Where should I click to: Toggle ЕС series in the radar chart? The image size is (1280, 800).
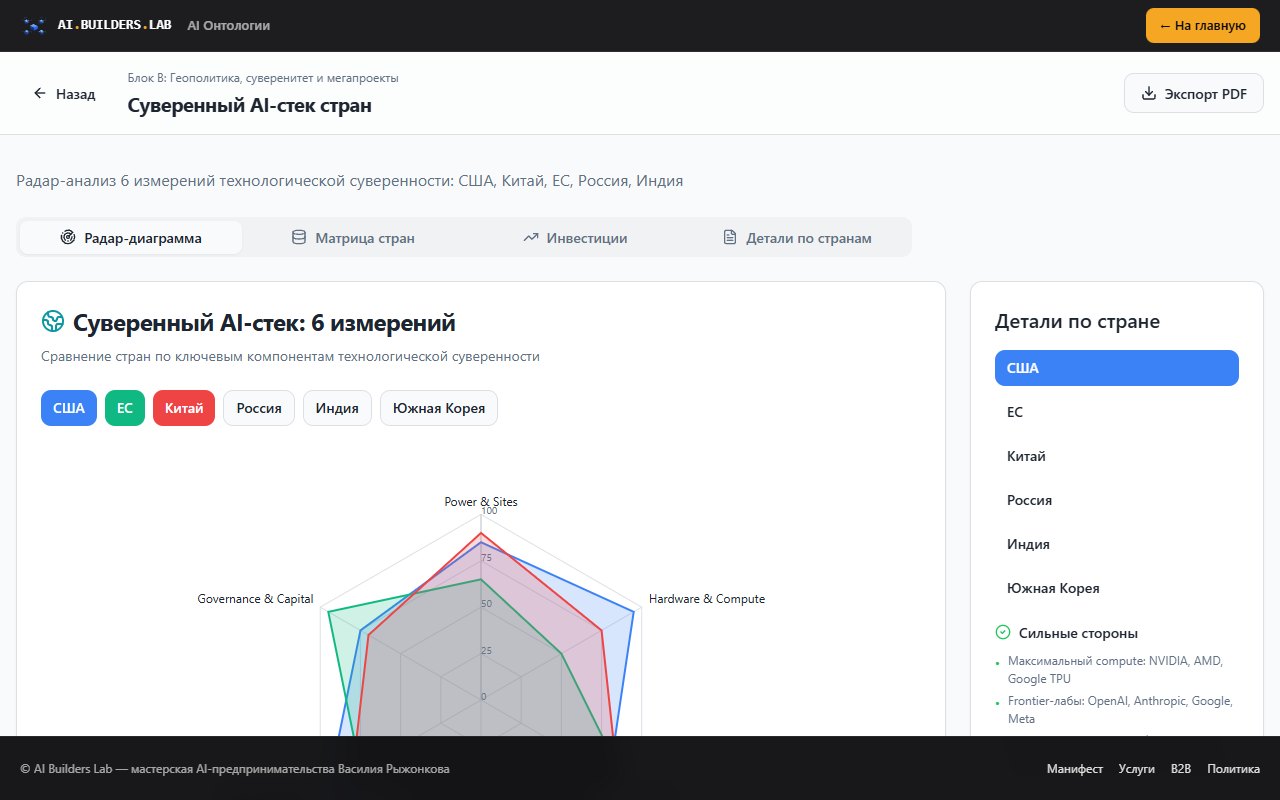pos(125,408)
